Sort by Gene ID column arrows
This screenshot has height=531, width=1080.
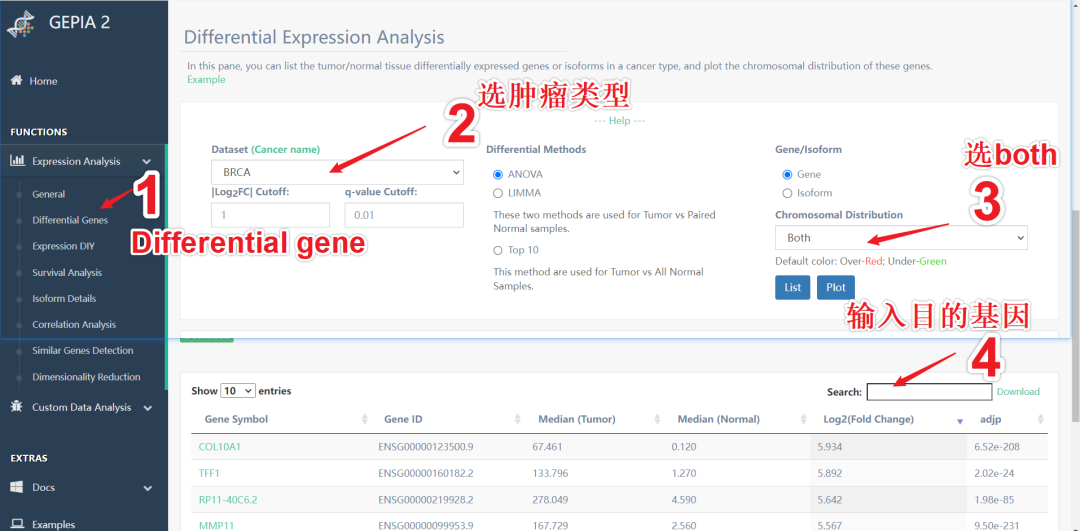[518, 419]
